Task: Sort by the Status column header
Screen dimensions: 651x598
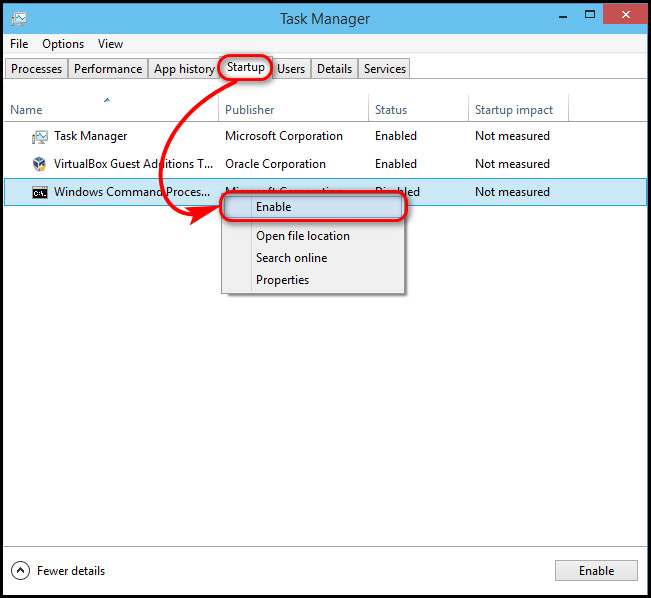Action: tap(418, 110)
